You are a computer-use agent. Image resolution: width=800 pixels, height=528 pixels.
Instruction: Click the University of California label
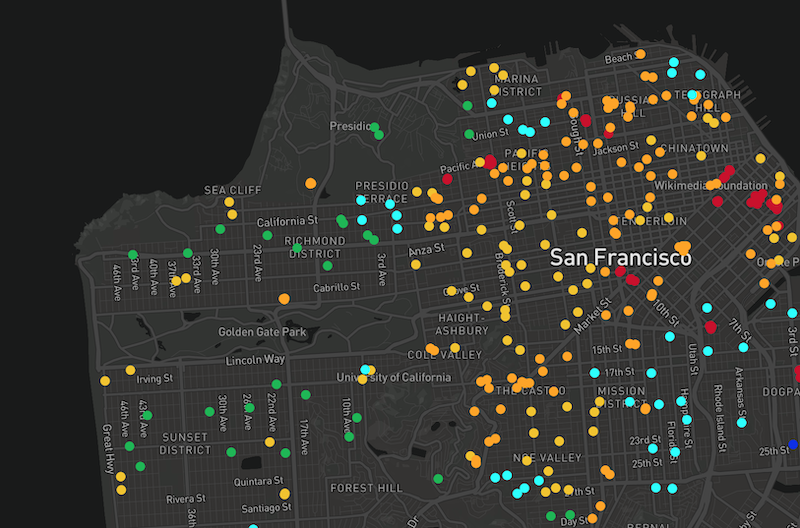394,378
